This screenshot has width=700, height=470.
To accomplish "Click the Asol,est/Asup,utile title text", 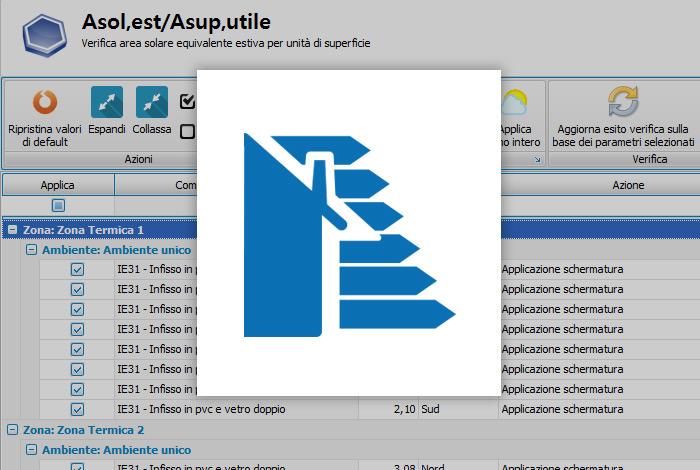I will [x=176, y=22].
